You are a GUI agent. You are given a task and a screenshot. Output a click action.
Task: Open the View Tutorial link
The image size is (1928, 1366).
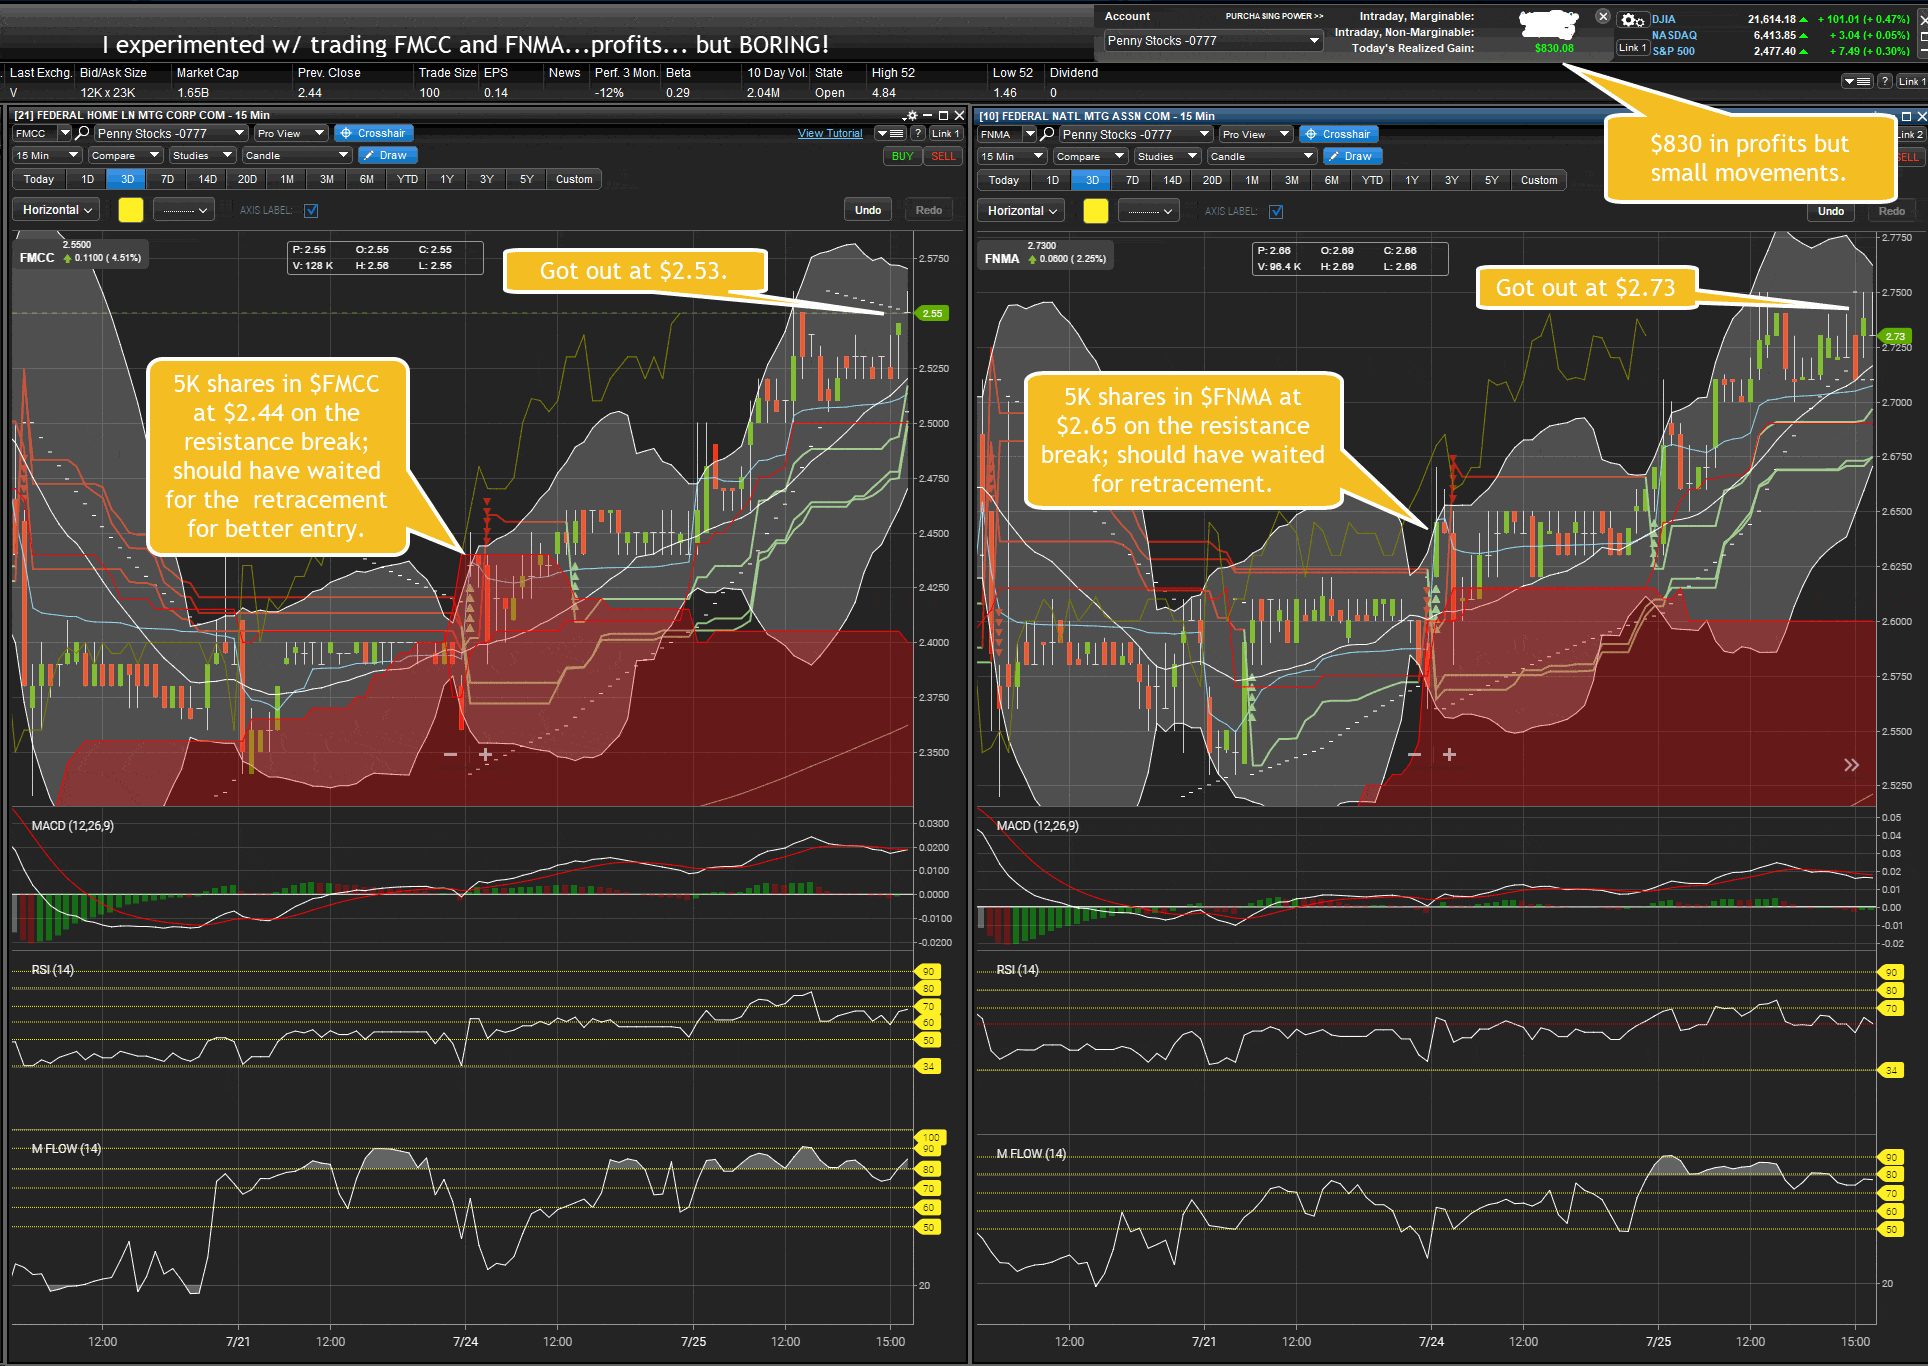coord(829,133)
